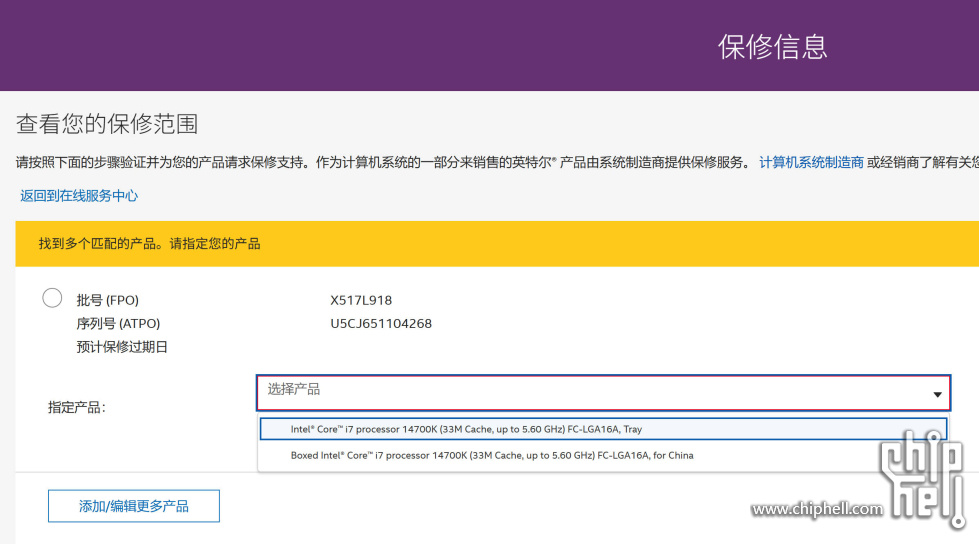
Task: Click the serial number U5CJ651104268
Action: point(381,324)
